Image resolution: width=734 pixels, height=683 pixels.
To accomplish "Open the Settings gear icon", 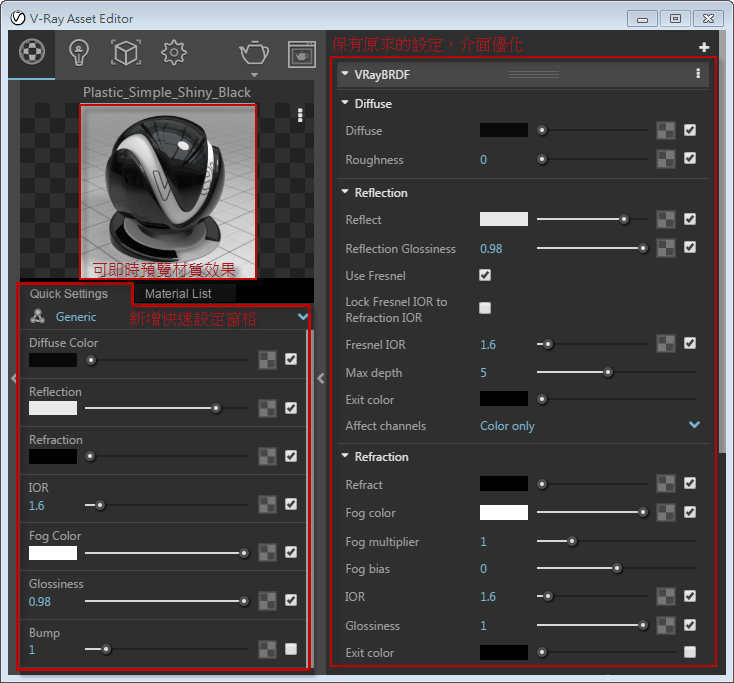I will pyautogui.click(x=174, y=52).
